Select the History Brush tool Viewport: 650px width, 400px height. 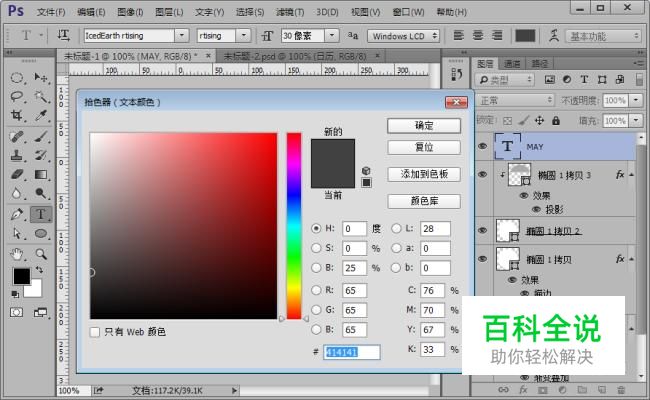tap(41, 155)
